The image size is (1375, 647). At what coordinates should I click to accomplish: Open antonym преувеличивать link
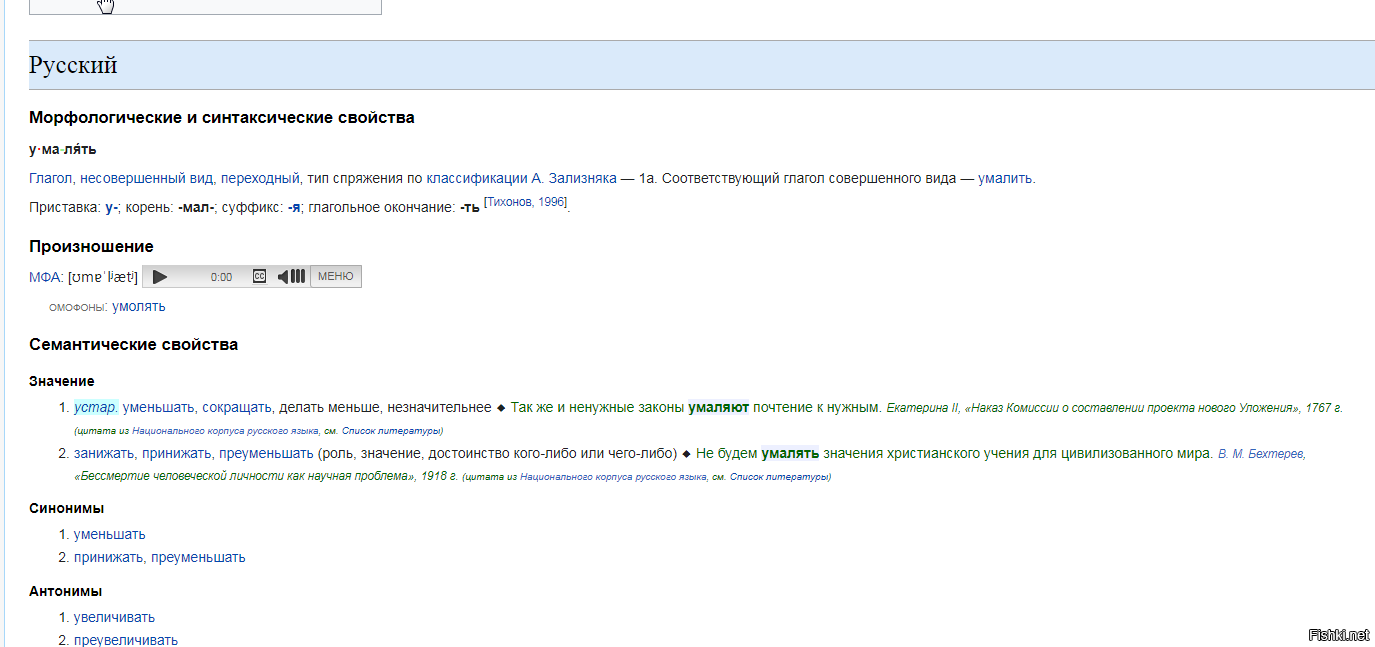pyautogui.click(x=126, y=639)
